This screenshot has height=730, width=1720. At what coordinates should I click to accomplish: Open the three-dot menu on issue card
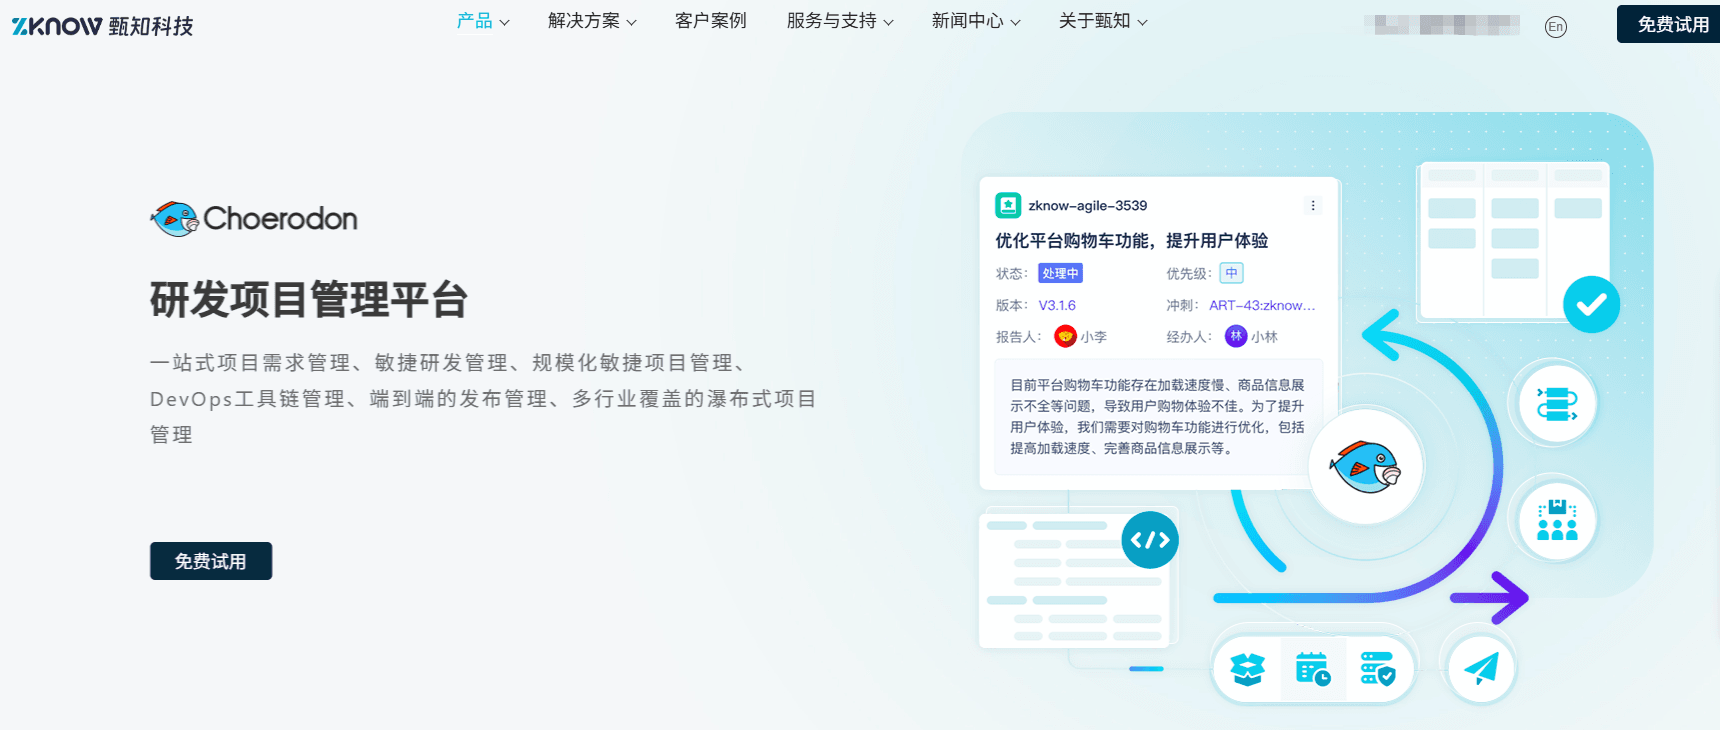[x=1313, y=206]
